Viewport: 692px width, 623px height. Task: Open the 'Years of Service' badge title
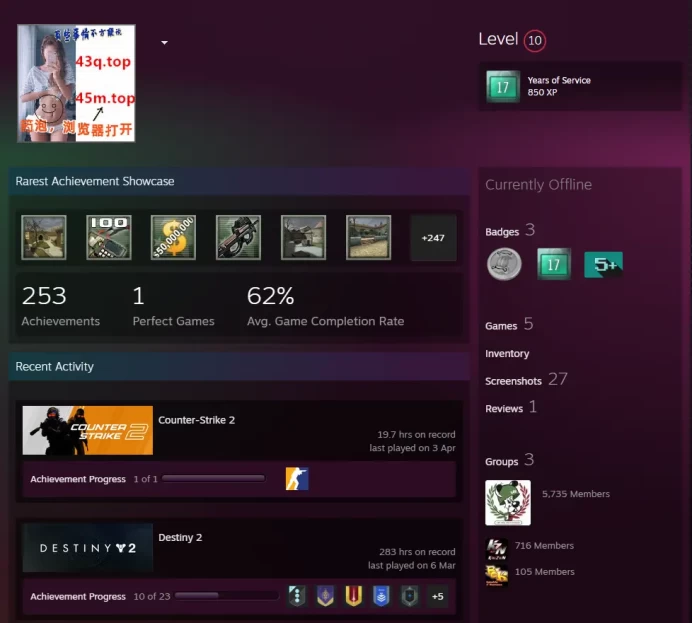[x=559, y=80]
